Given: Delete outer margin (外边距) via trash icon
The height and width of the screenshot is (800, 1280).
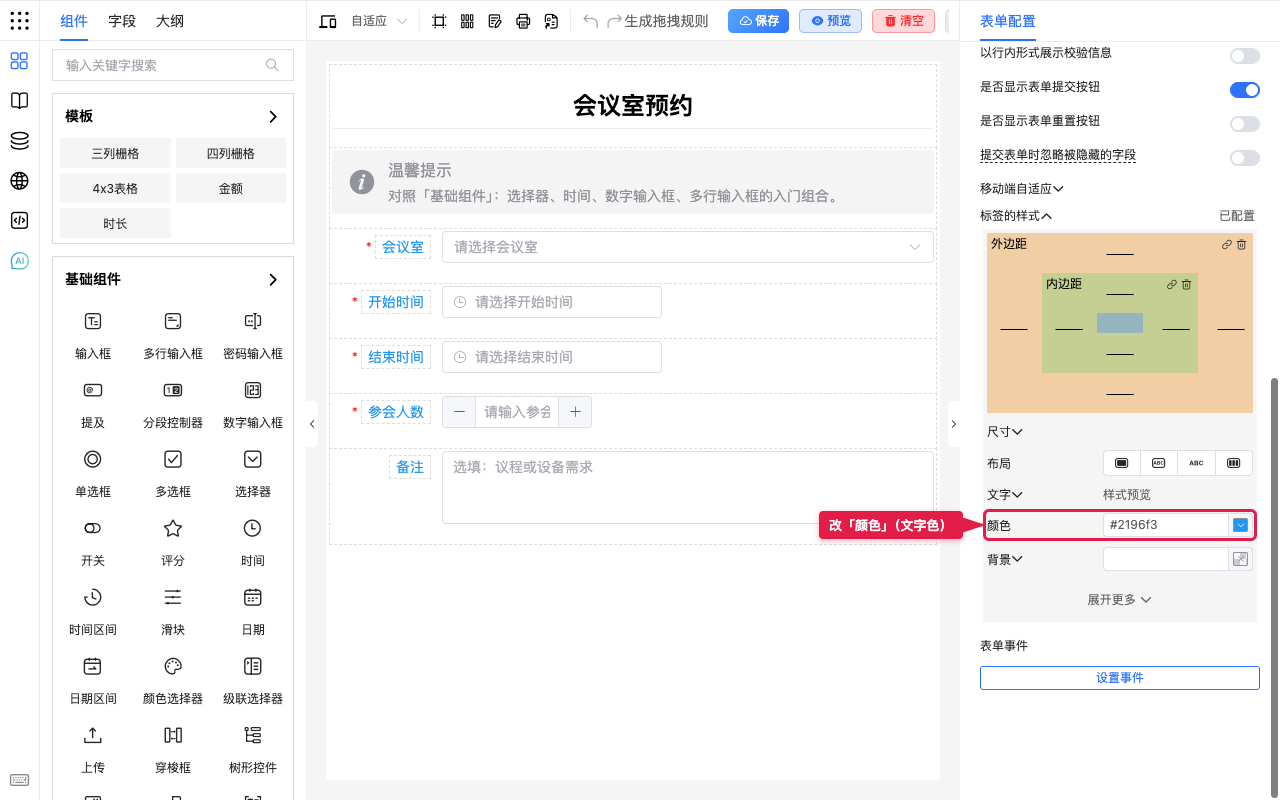Looking at the screenshot, I should click(1242, 244).
